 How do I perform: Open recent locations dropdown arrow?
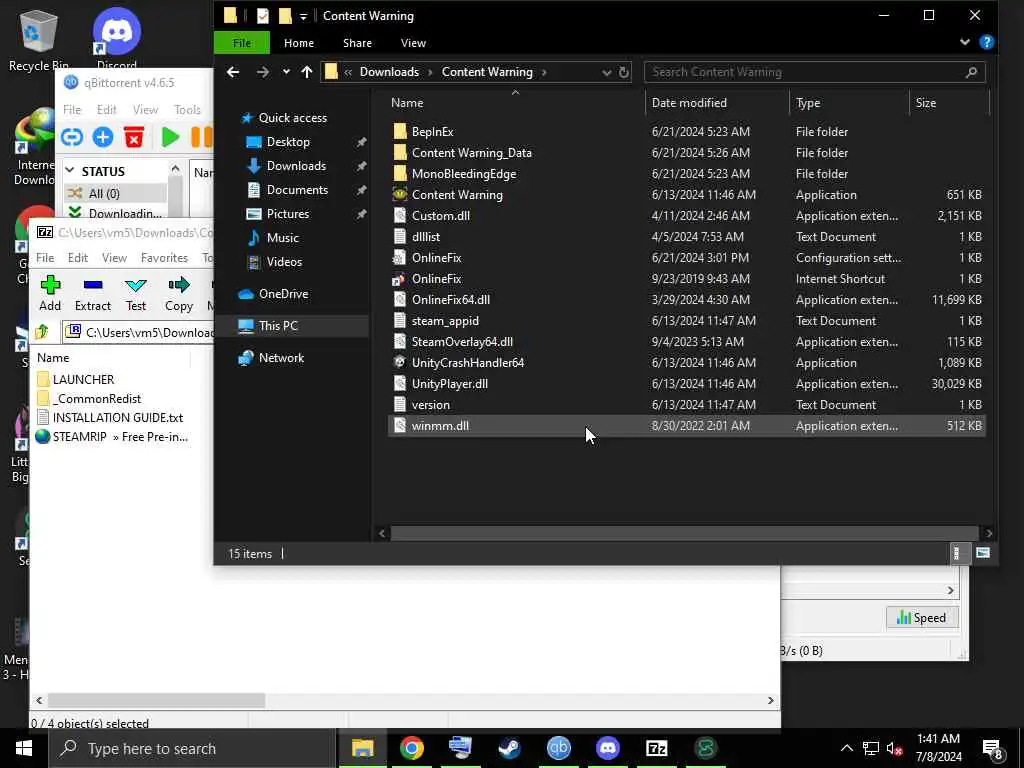(286, 72)
